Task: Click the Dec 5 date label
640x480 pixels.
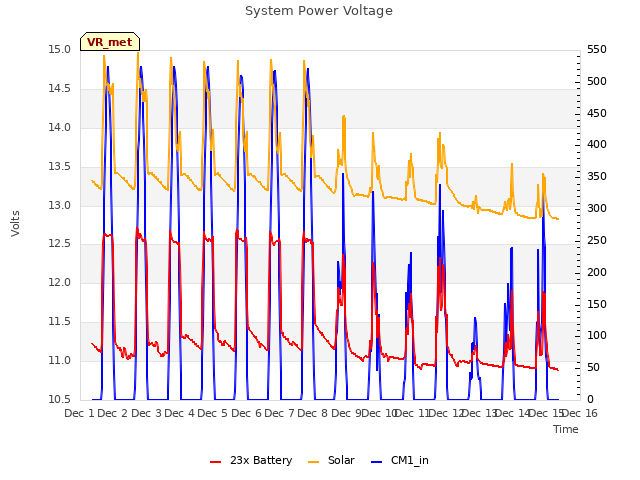Action: pos(213,413)
